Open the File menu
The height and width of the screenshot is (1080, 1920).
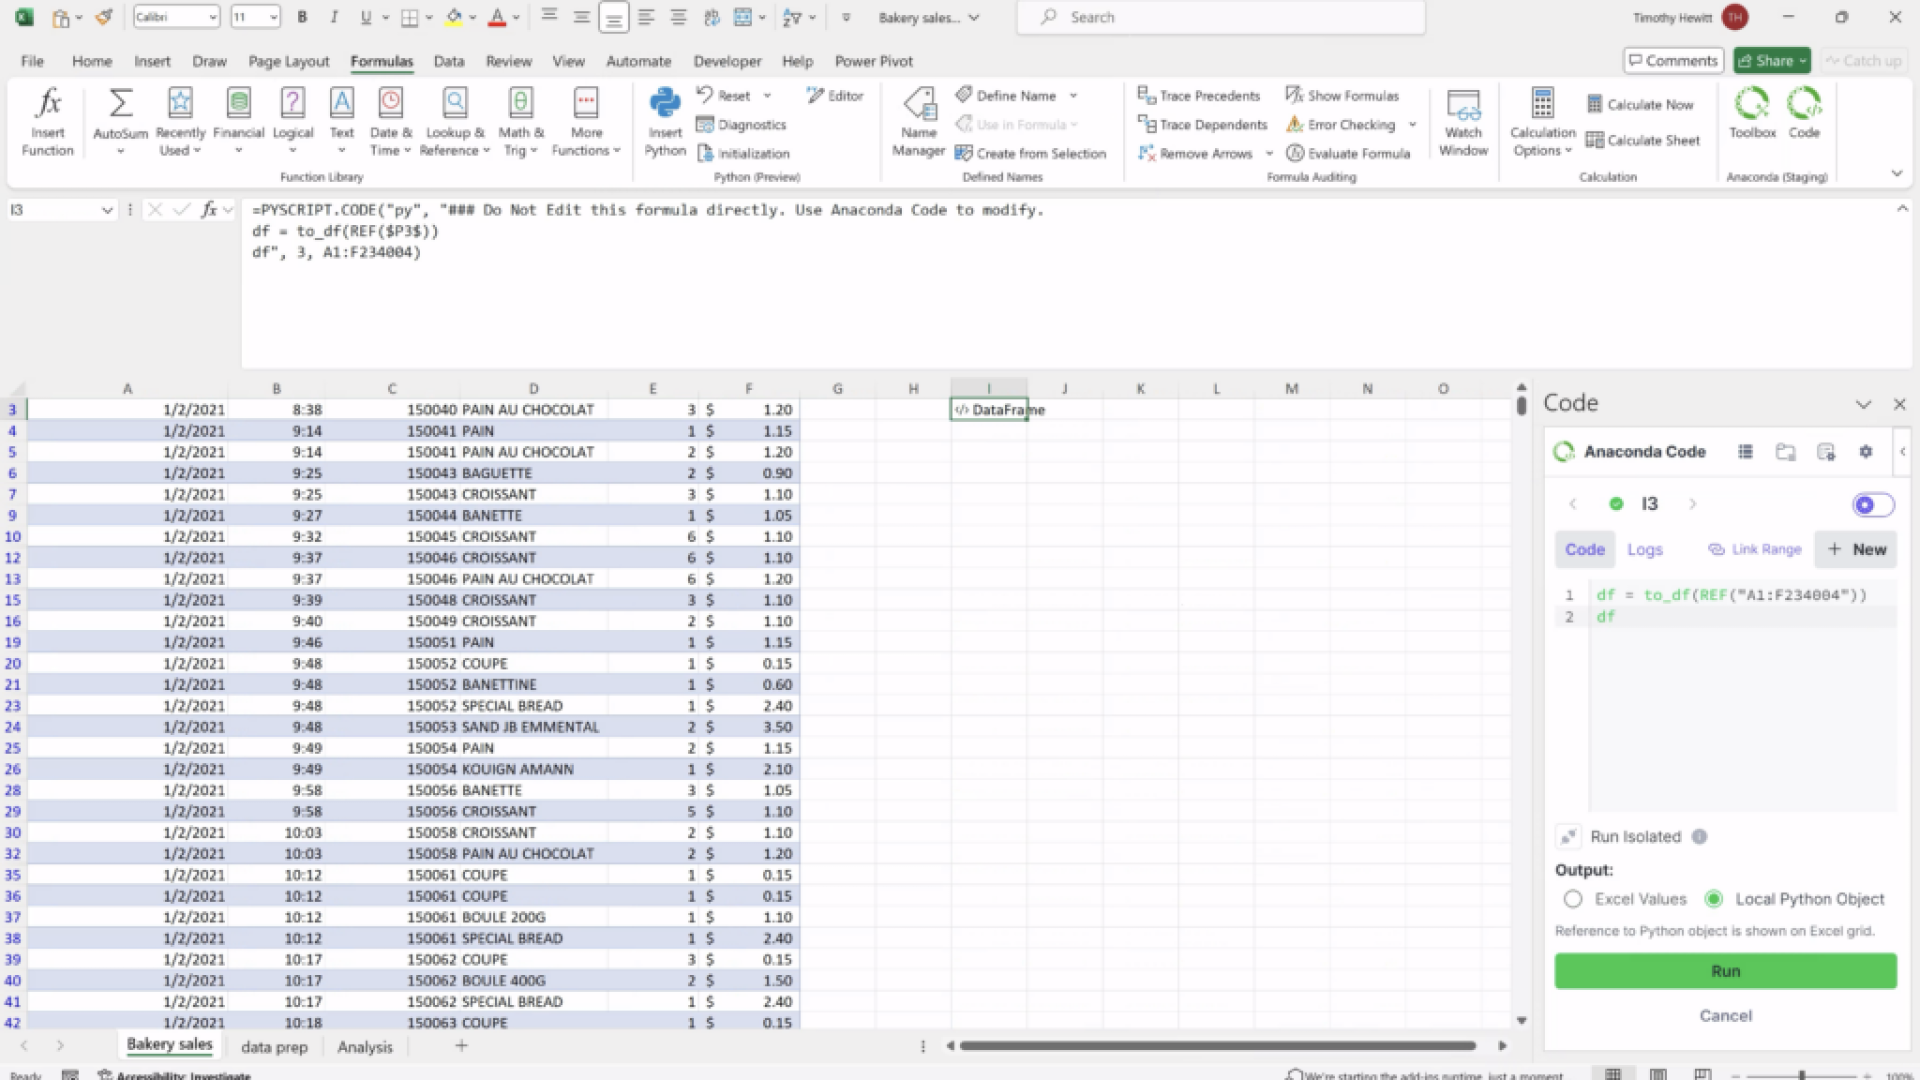coord(32,61)
